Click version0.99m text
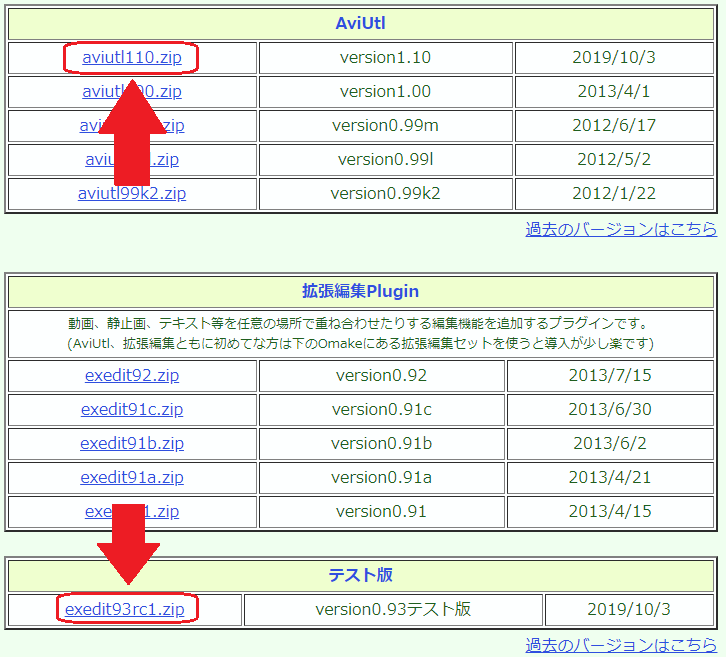 [x=385, y=125]
